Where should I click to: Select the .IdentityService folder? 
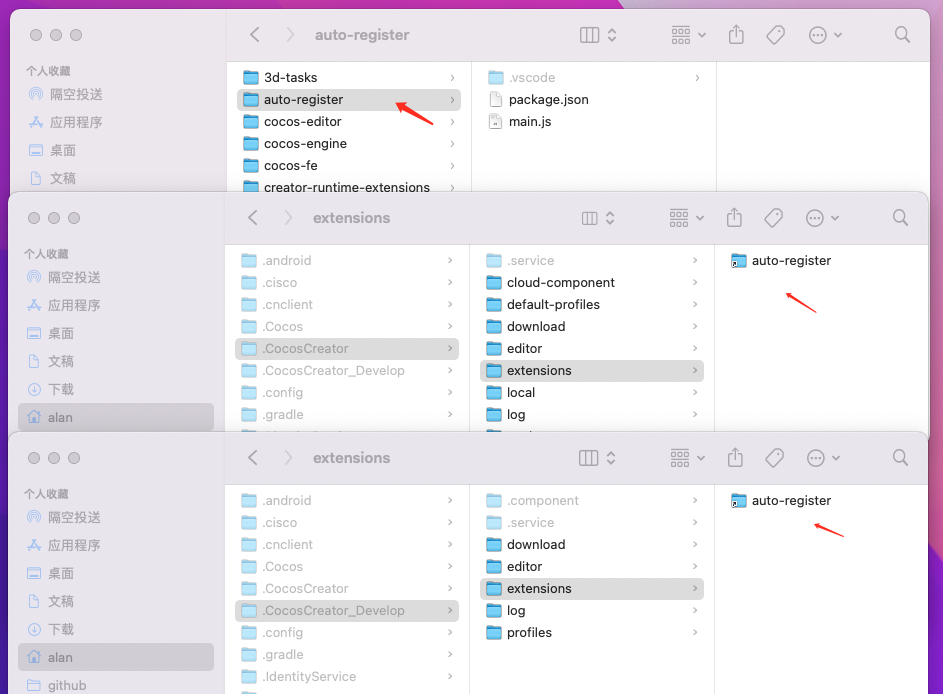[x=309, y=676]
